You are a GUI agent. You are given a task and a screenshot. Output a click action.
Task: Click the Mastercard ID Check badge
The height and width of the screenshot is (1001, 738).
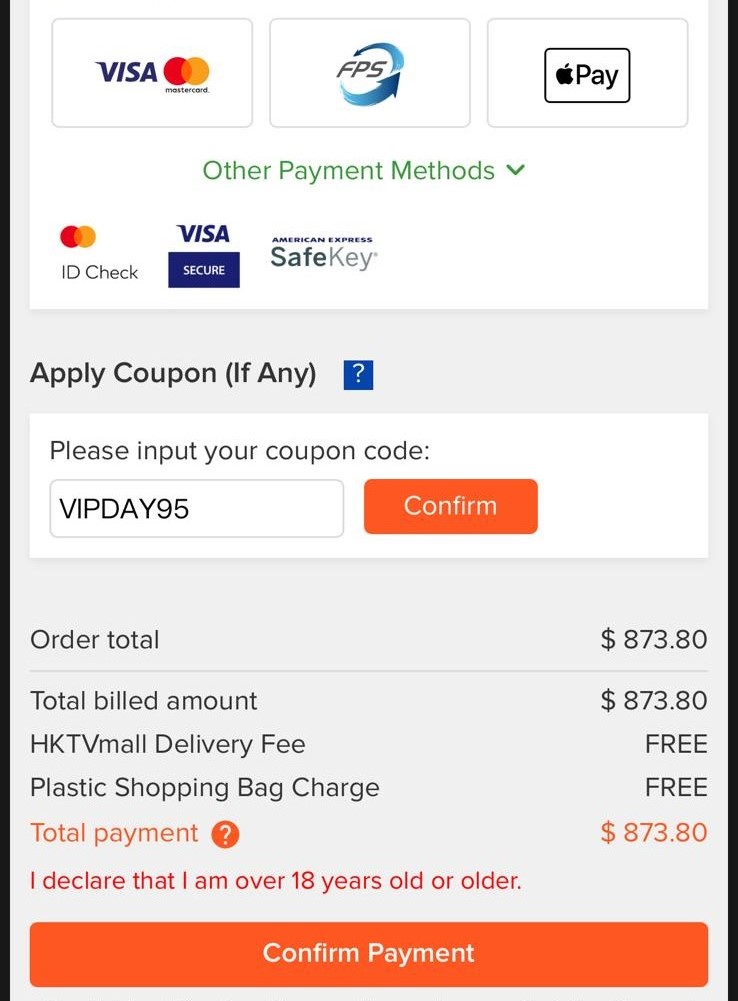(x=98, y=252)
